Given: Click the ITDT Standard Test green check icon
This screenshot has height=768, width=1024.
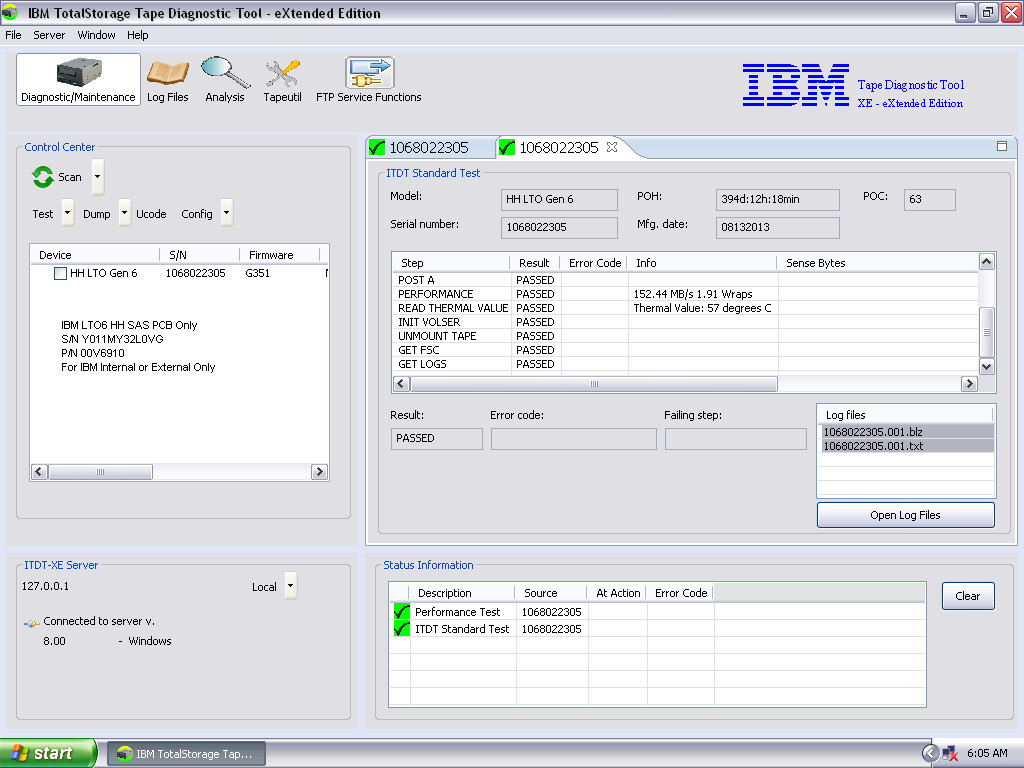Looking at the screenshot, I should 402,629.
